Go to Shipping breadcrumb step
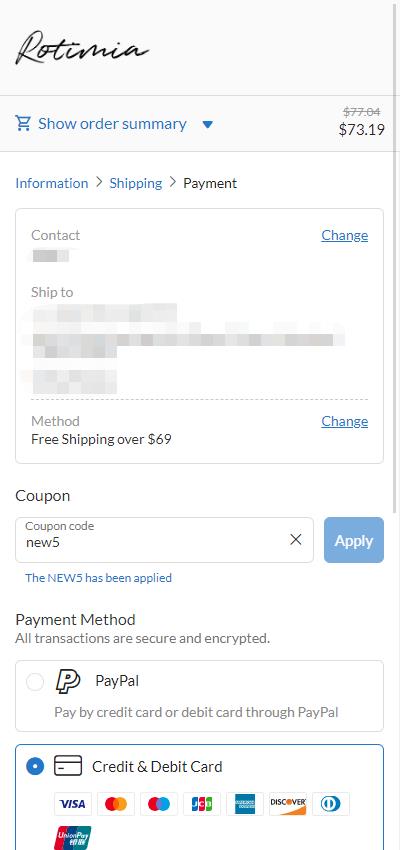The width and height of the screenshot is (400, 850). tap(136, 183)
